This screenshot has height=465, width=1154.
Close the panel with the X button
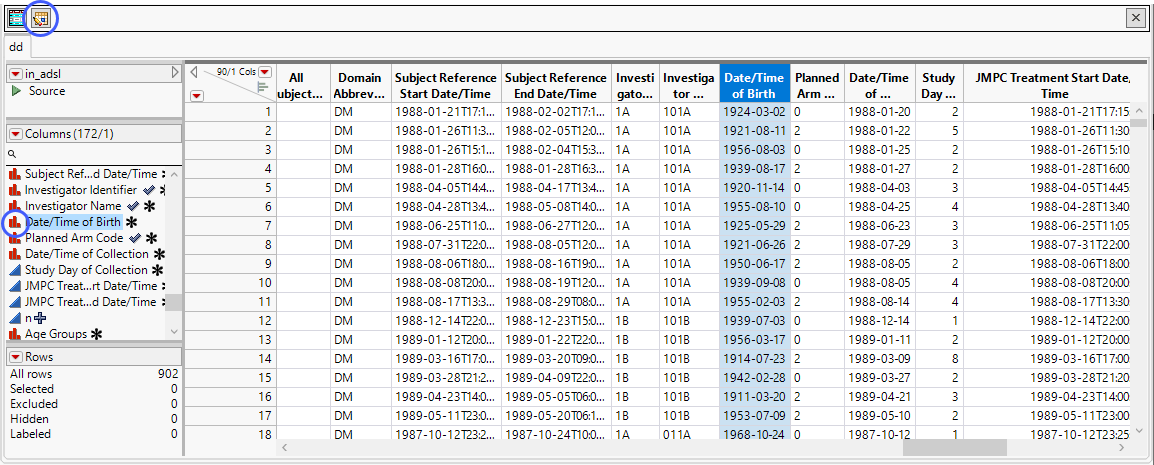pos(1135,17)
